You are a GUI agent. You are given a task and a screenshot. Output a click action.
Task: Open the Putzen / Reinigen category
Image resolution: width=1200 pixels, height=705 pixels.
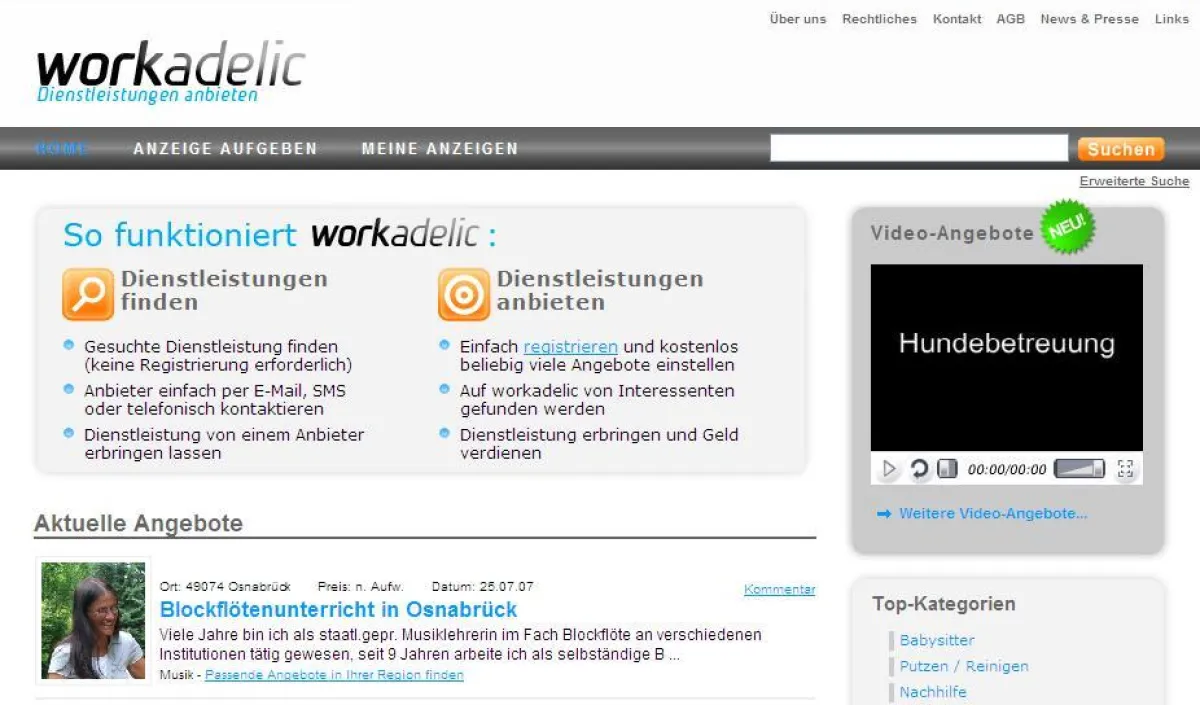(964, 666)
